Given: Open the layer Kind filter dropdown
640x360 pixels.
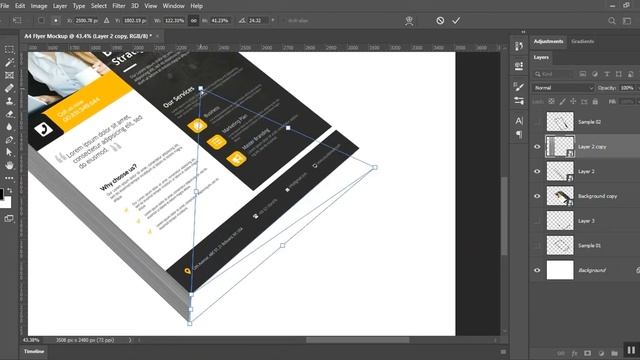Looking at the screenshot, I should click(554, 74).
